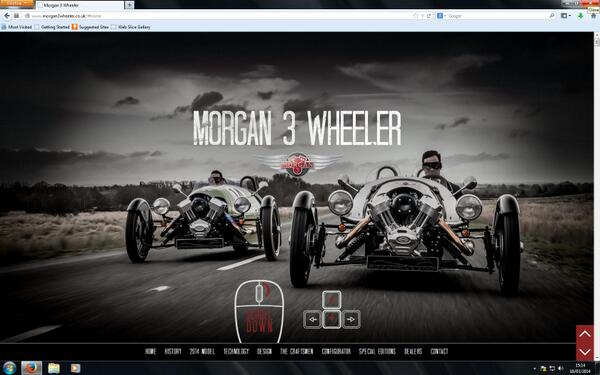Click the network tray icon
Viewport: 600px width, 375px height.
click(x=552, y=369)
